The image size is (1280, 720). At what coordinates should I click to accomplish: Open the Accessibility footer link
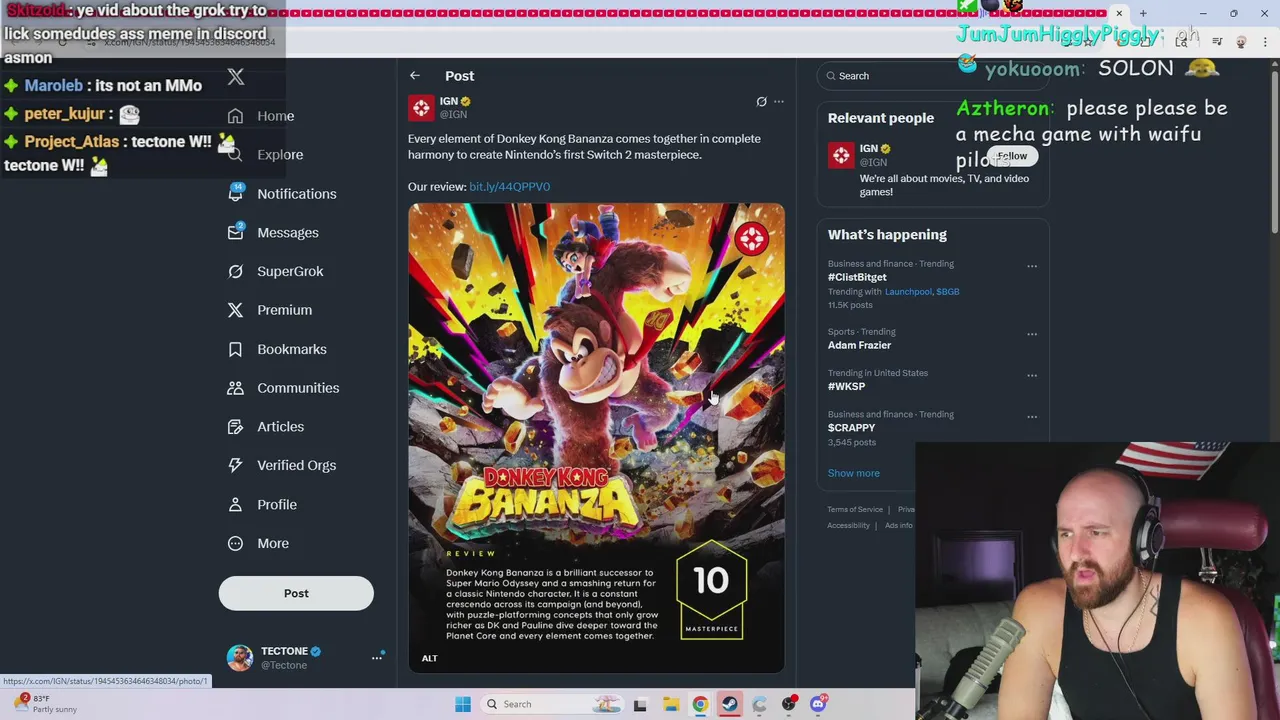click(x=848, y=526)
